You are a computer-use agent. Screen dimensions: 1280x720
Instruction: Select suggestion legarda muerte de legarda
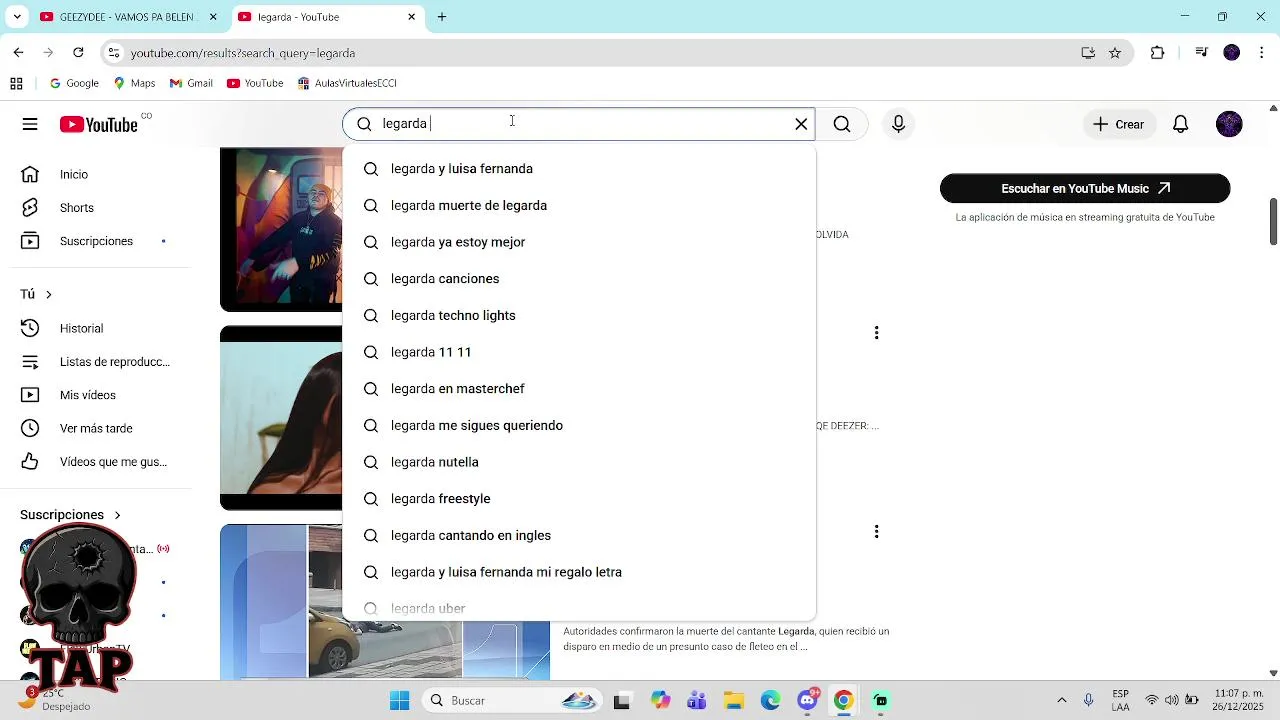[579, 206]
